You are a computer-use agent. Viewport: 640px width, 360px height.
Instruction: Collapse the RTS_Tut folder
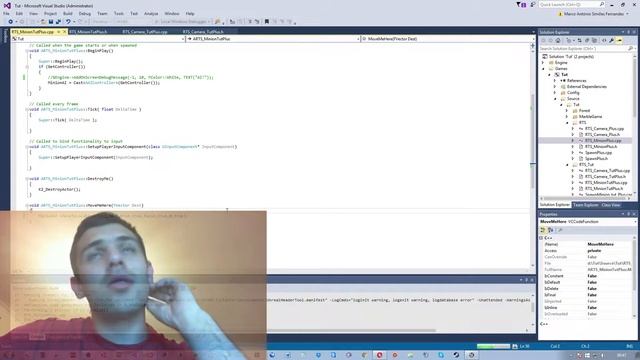point(567,164)
